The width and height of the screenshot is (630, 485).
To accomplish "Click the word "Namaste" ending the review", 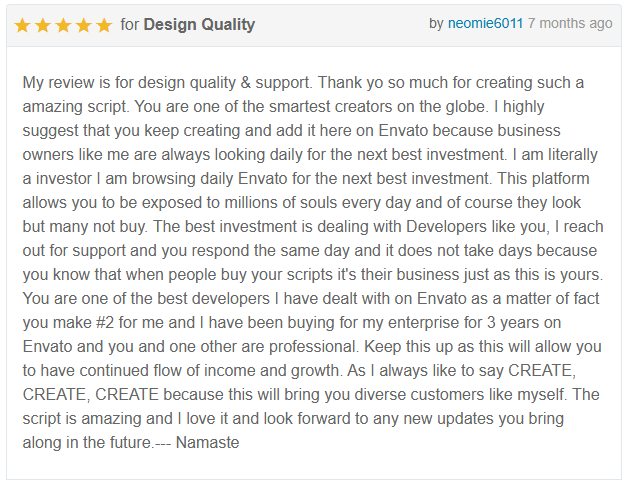I will click(x=207, y=442).
